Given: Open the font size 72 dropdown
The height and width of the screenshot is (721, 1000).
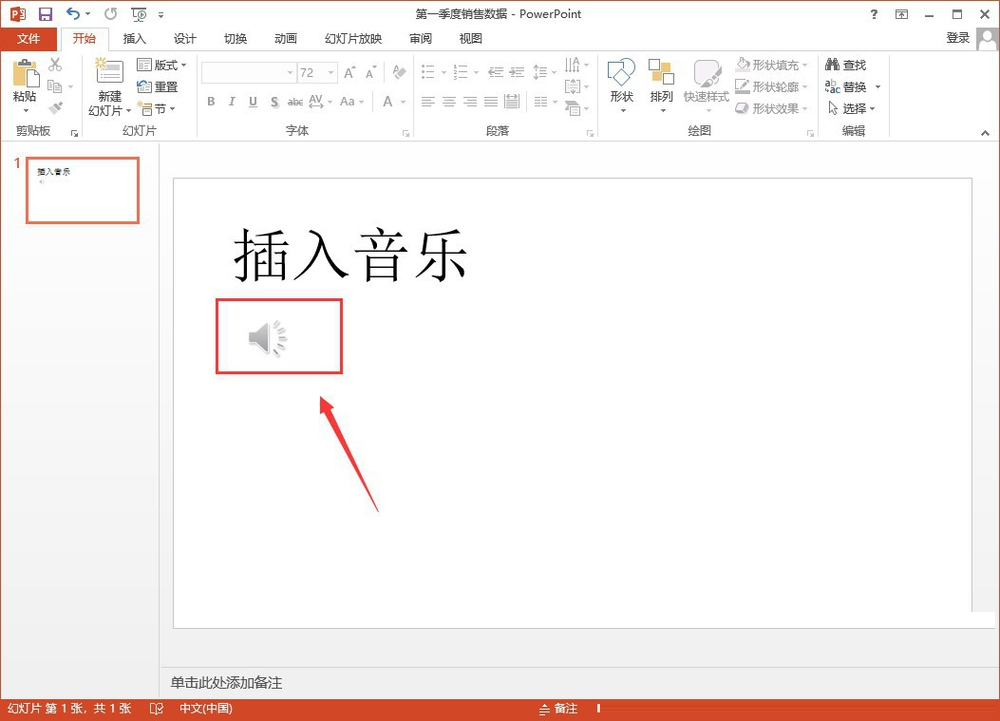Looking at the screenshot, I should click(x=331, y=73).
